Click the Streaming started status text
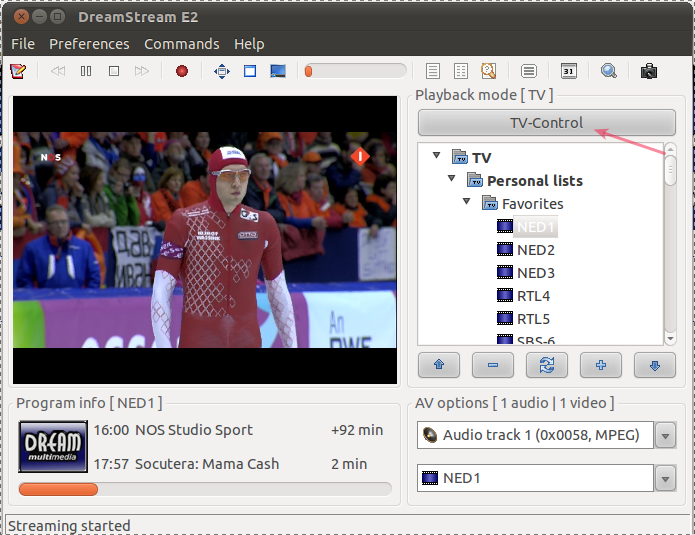The width and height of the screenshot is (695, 535). point(69,526)
